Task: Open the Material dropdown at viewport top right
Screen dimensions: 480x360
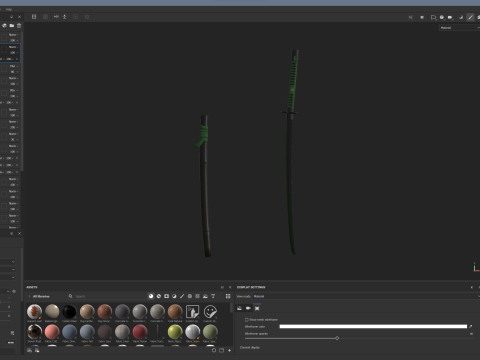Action: pyautogui.click(x=459, y=28)
